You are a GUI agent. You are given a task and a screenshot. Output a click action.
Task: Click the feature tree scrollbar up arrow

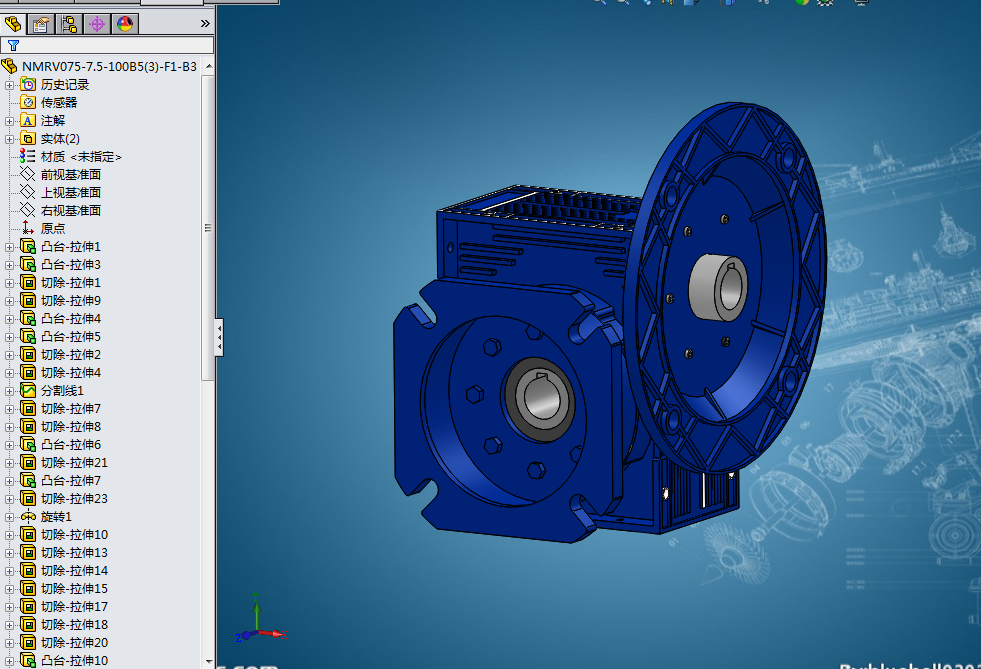208,66
